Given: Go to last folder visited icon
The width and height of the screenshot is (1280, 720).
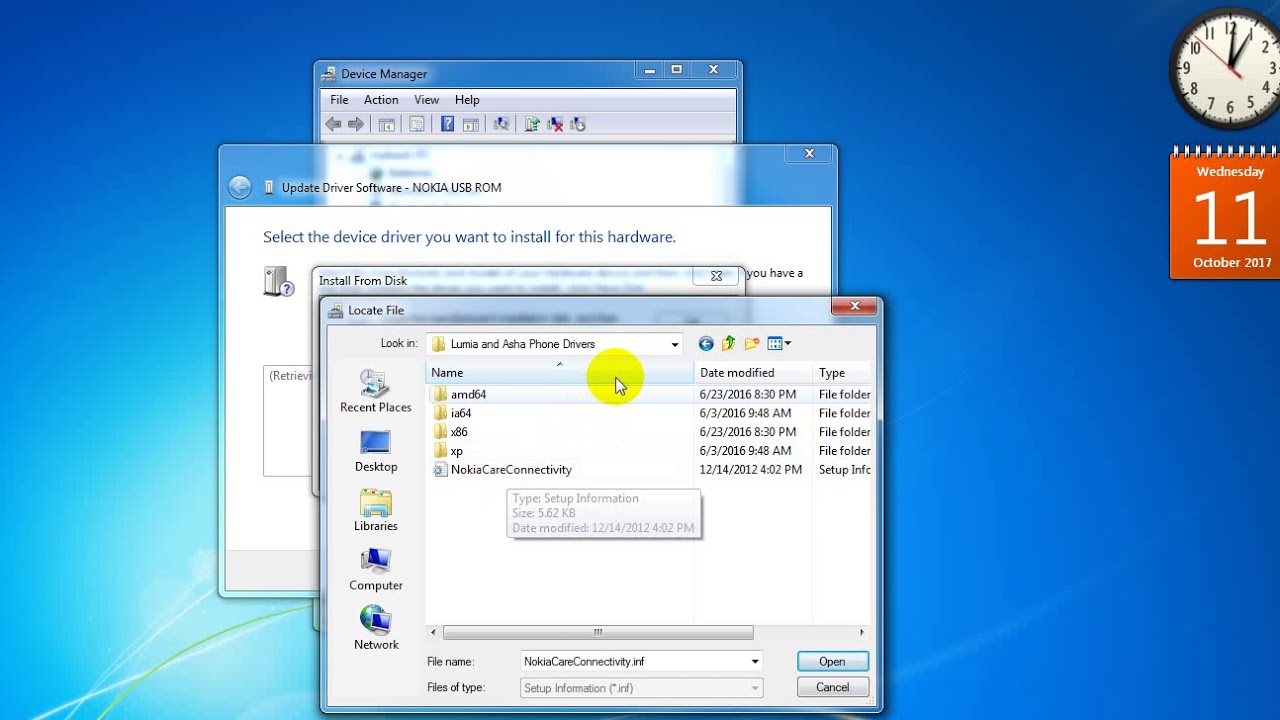Looking at the screenshot, I should pos(706,344).
